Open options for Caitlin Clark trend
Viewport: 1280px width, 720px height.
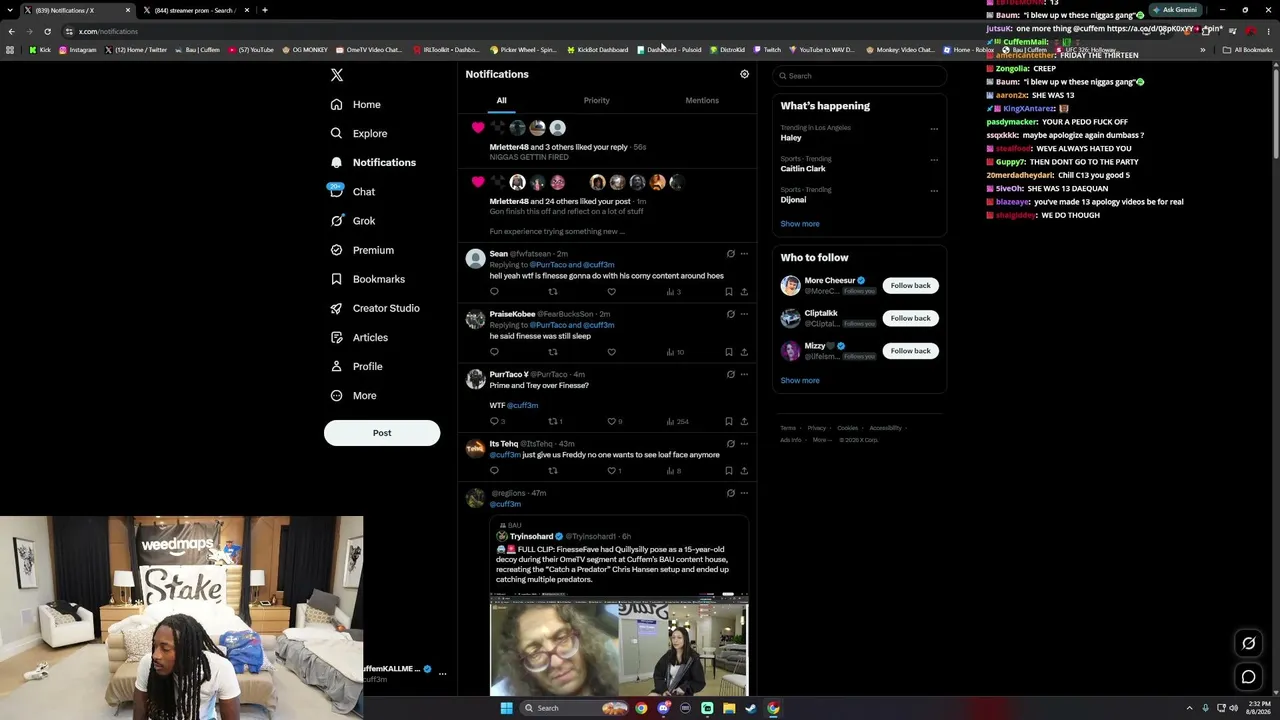934,159
